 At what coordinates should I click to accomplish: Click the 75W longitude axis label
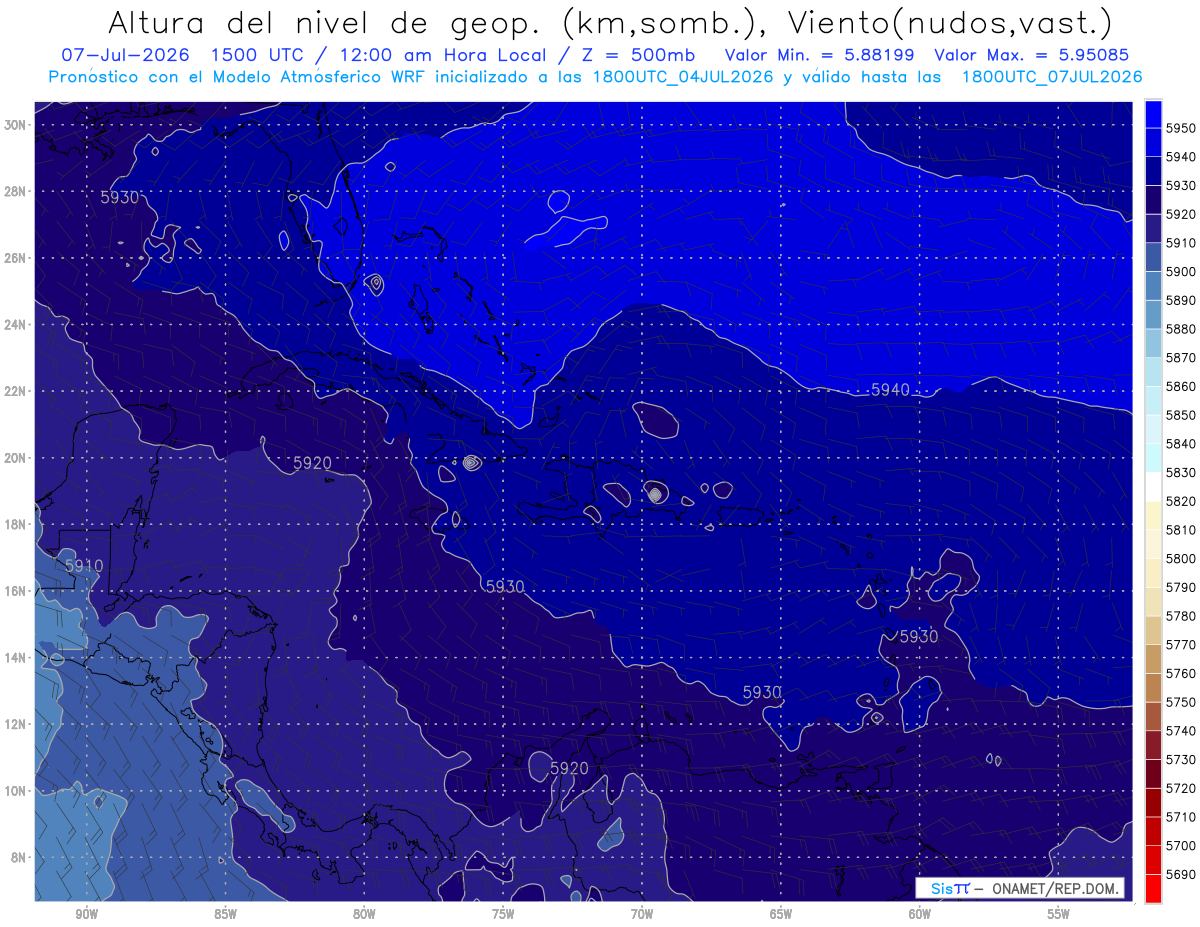coord(503,913)
